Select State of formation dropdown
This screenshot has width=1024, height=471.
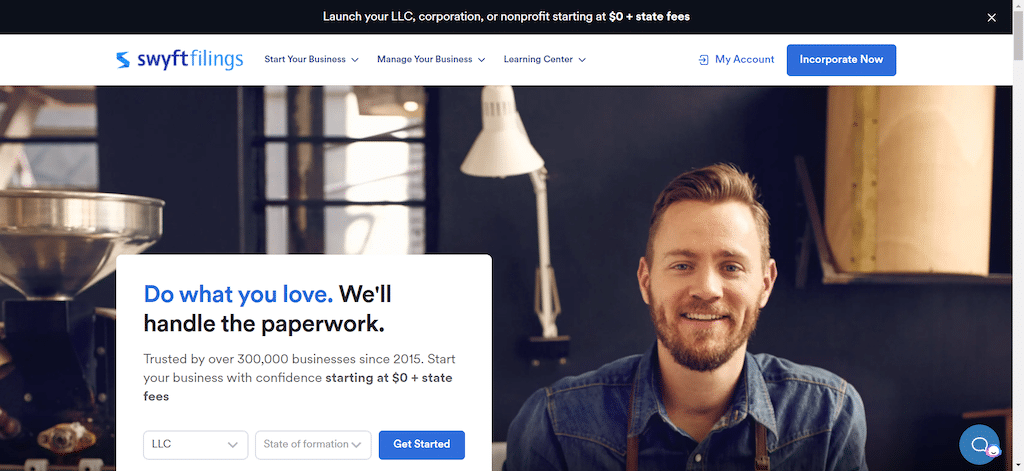313,445
